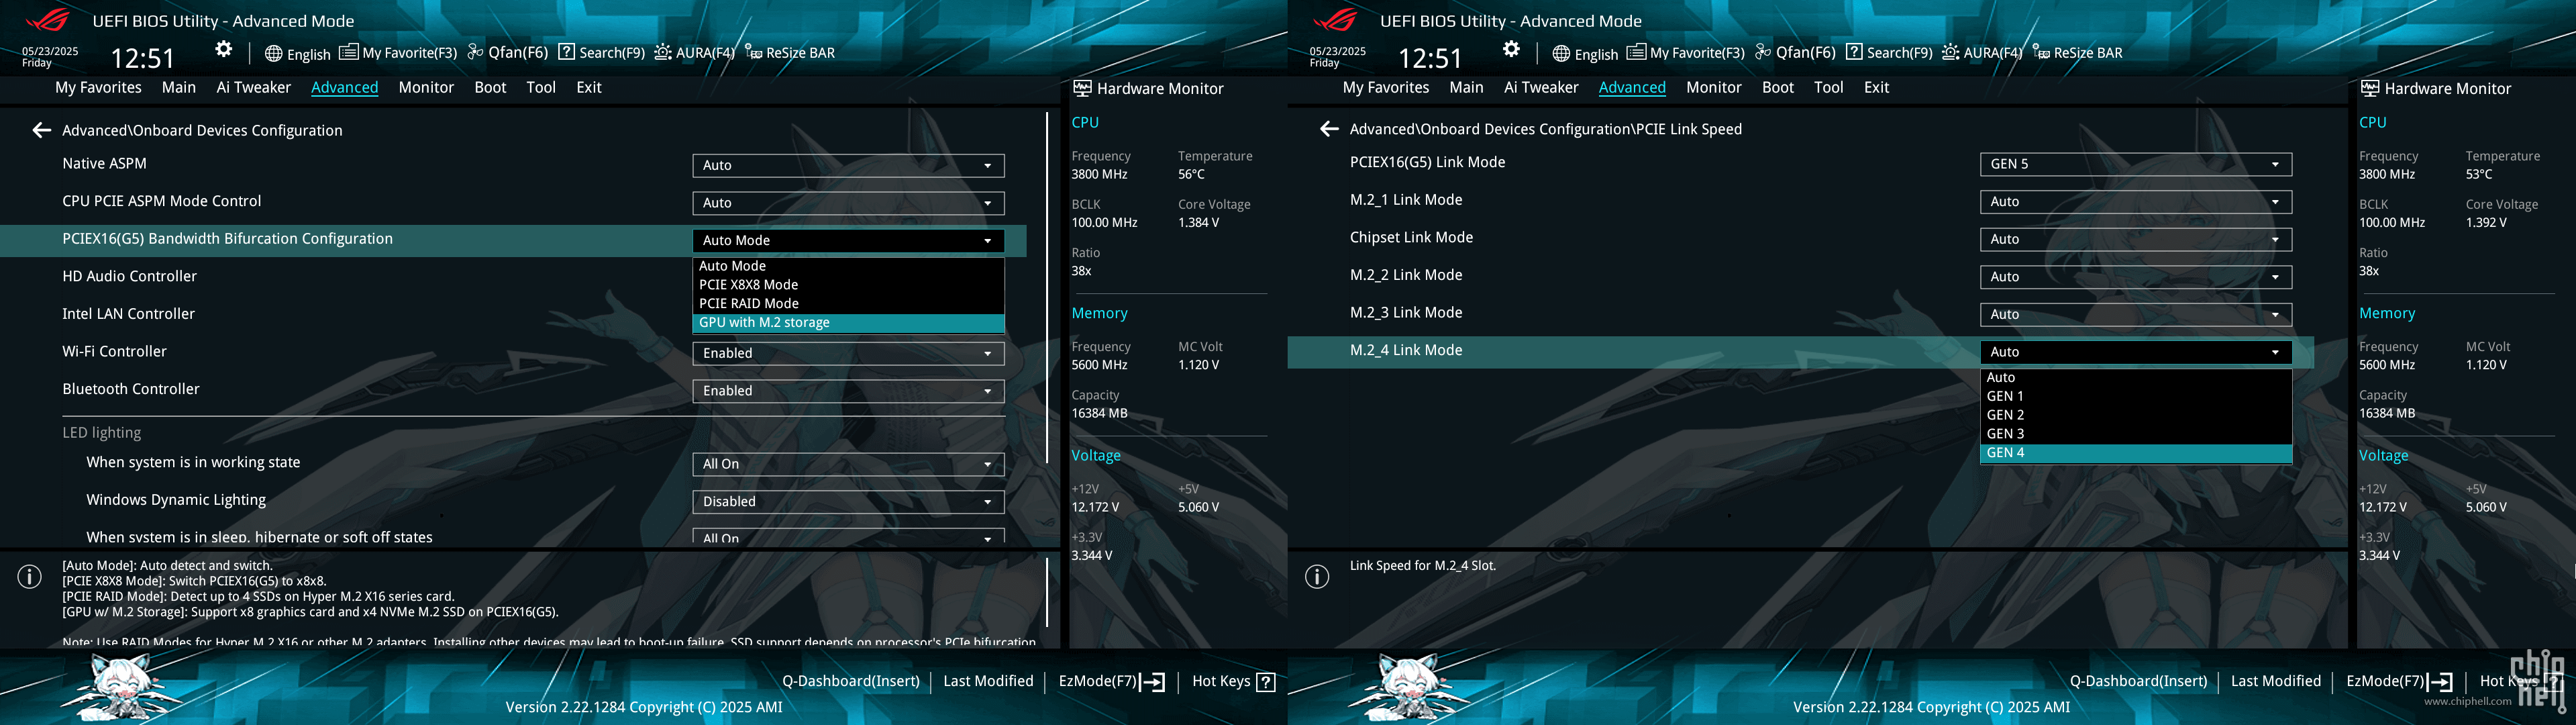Click ReSize BAR in right window
Screen dimensions: 2576x725
(x=2078, y=53)
